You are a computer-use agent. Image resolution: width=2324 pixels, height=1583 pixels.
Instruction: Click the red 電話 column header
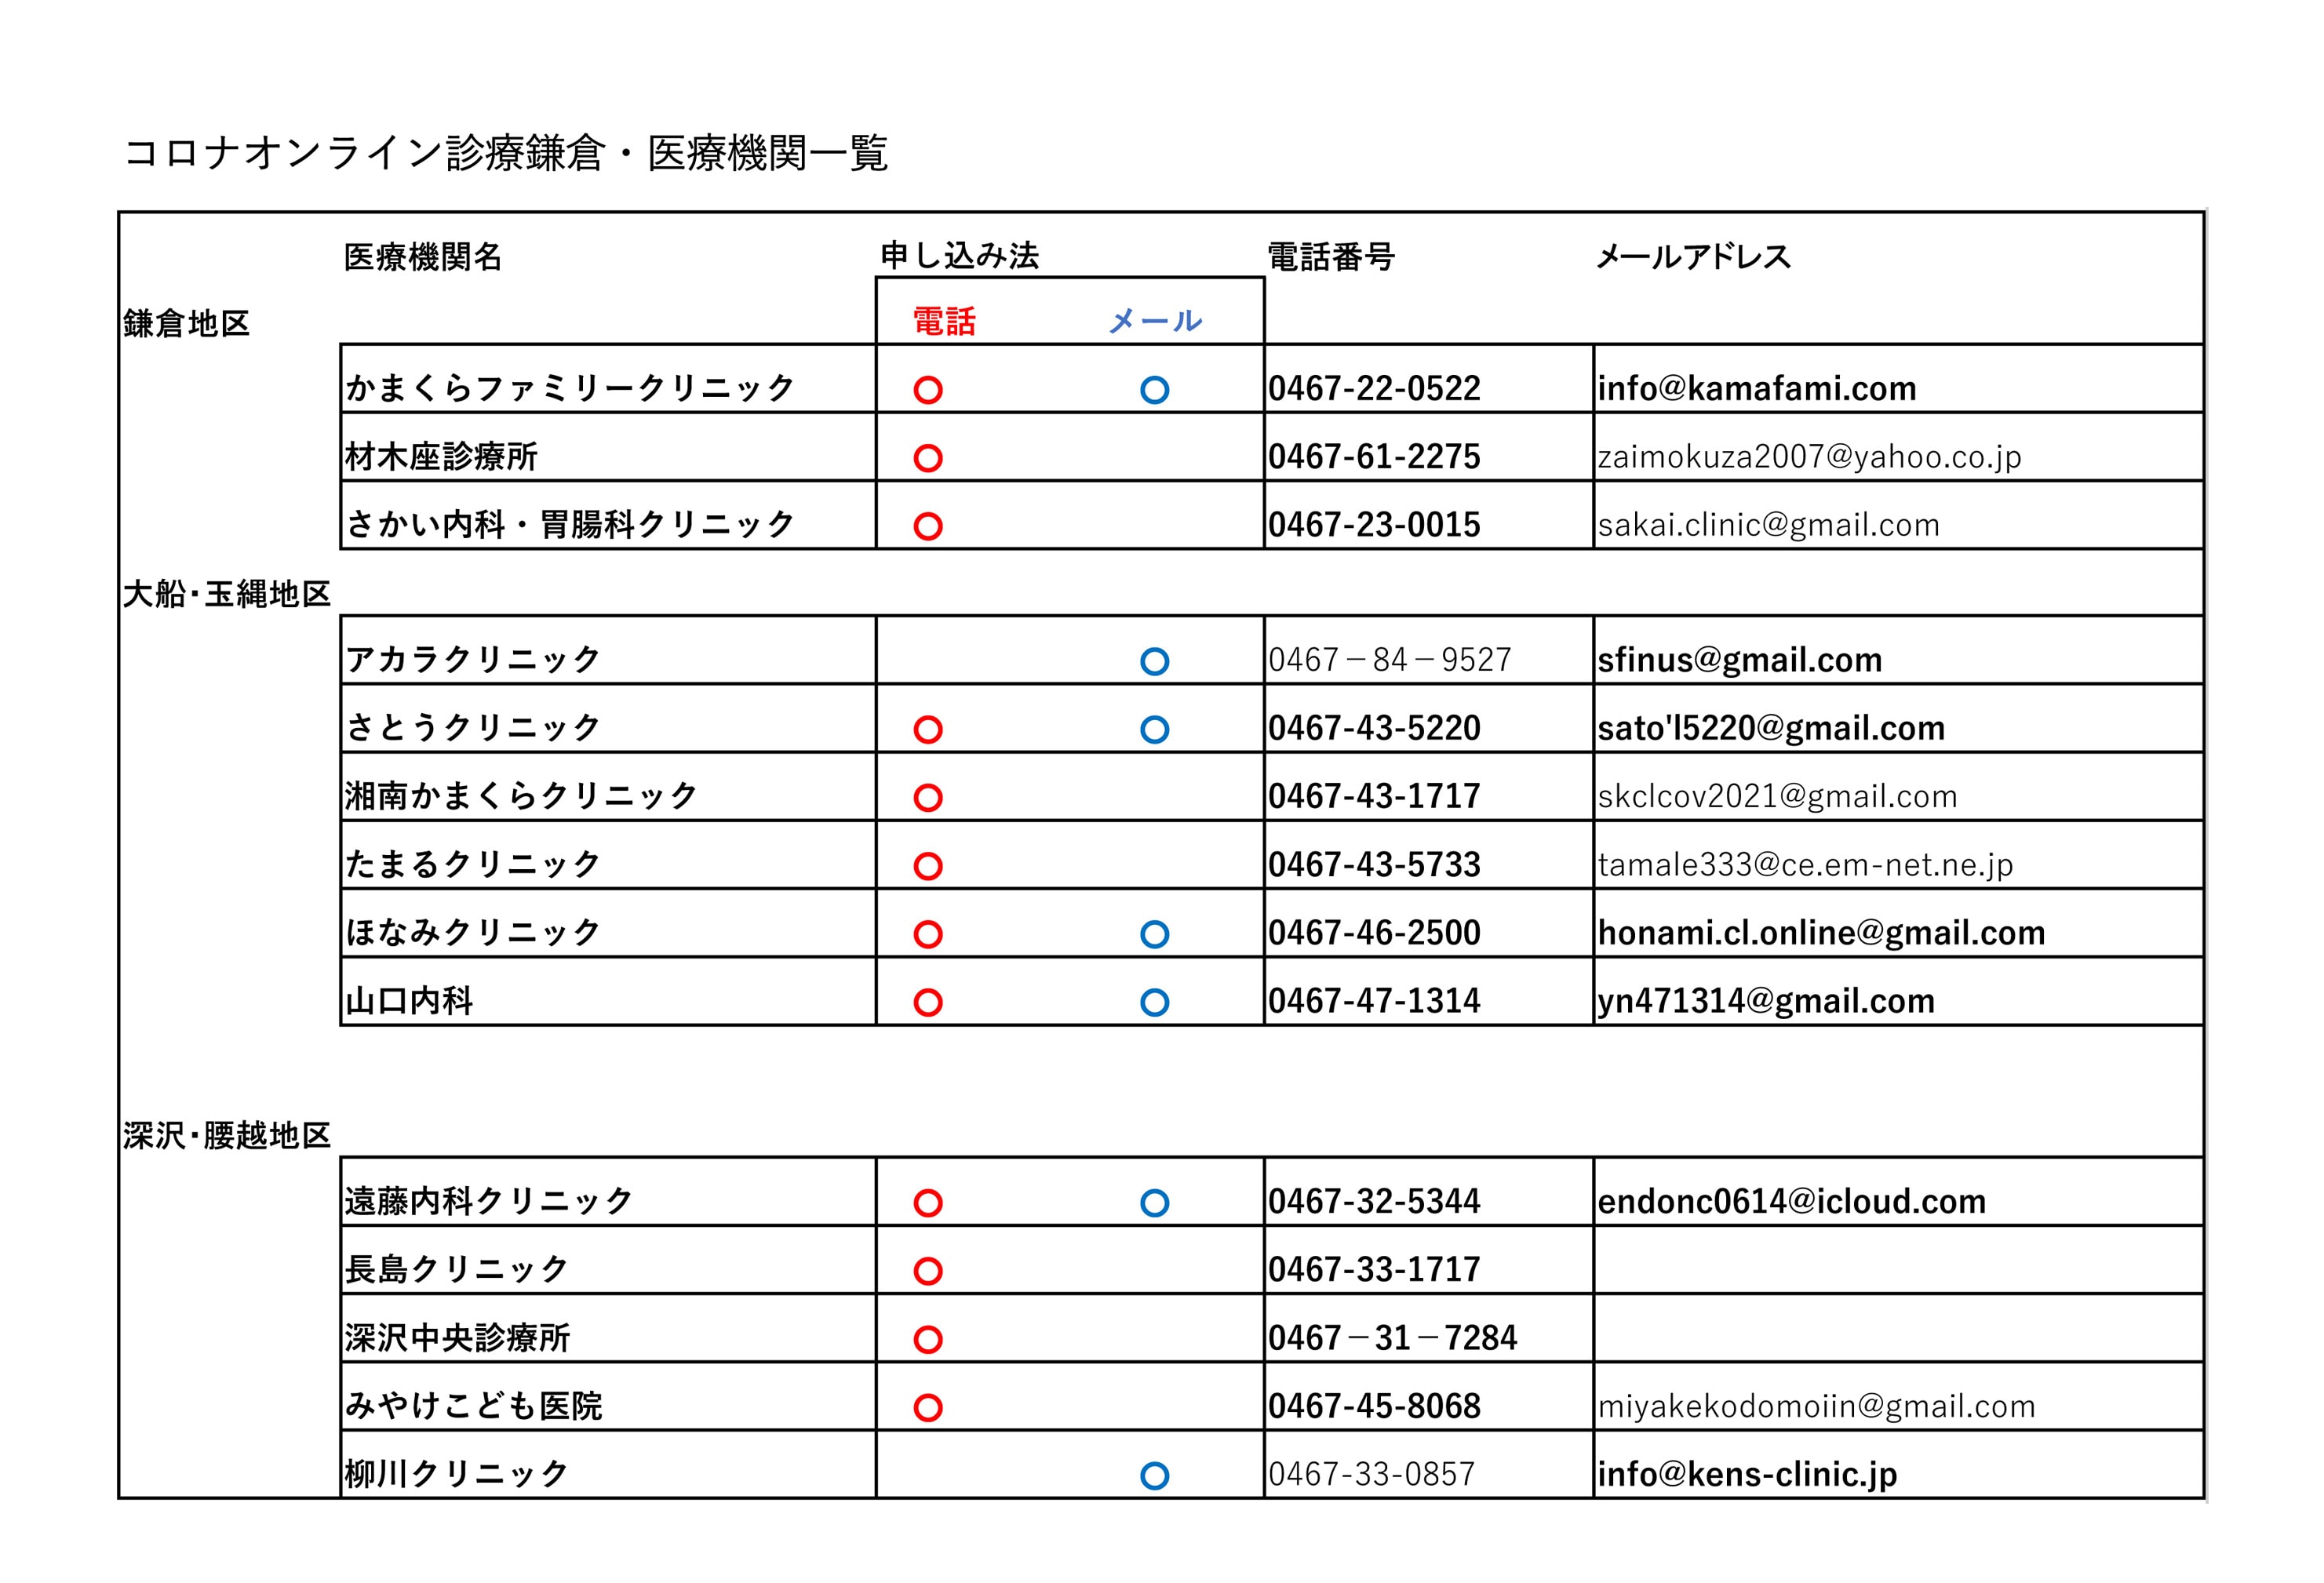tap(943, 321)
